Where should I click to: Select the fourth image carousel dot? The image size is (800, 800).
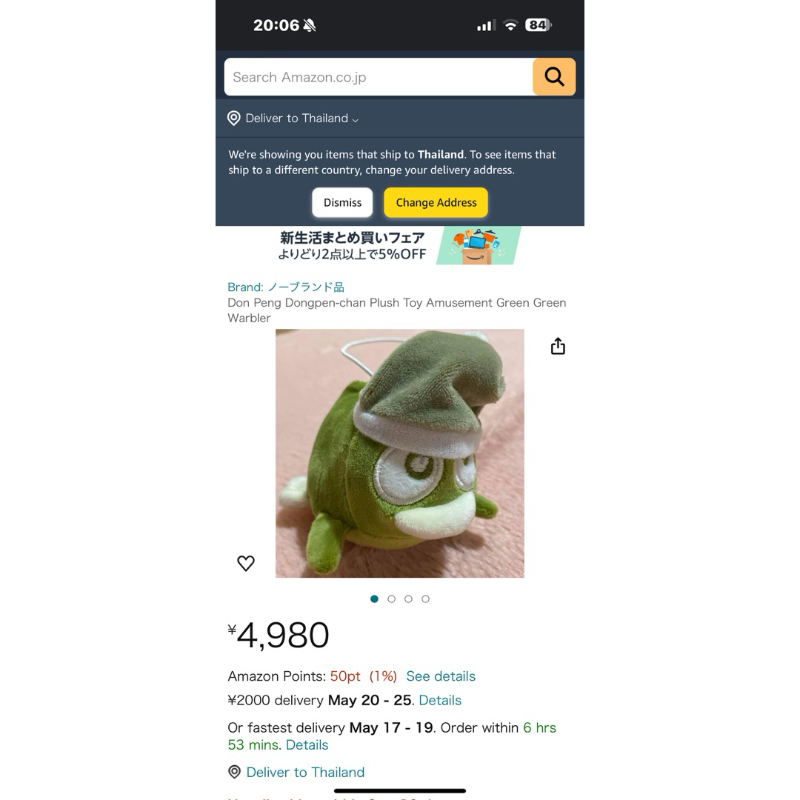point(426,599)
